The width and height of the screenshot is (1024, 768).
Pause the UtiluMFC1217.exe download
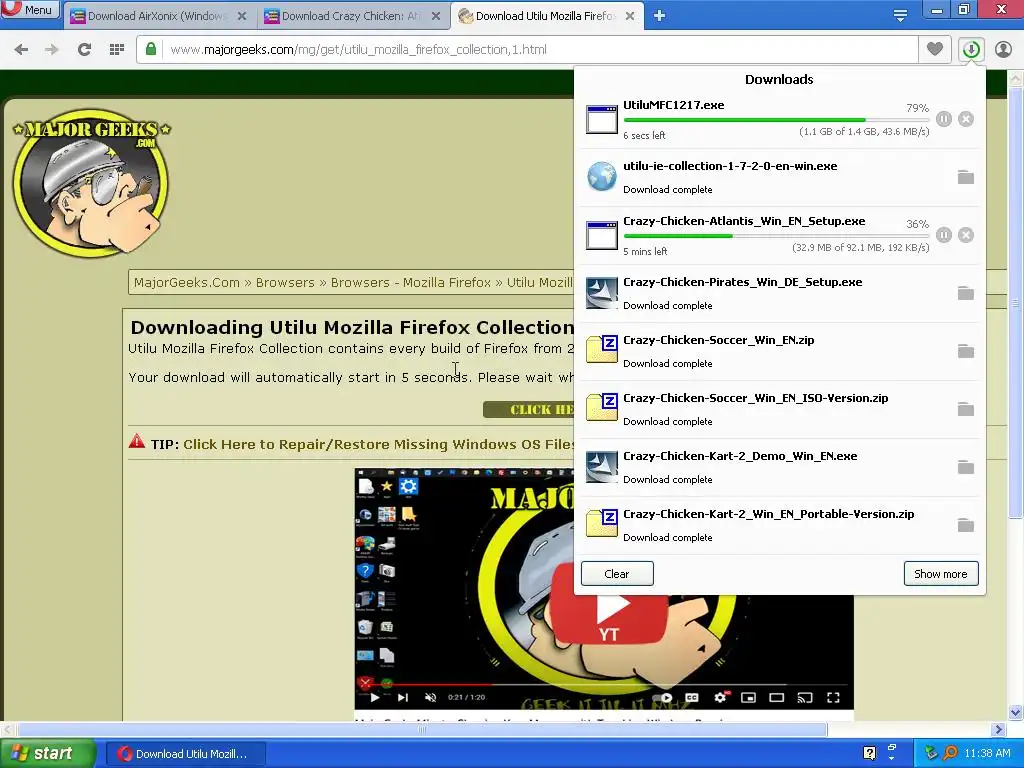point(944,119)
